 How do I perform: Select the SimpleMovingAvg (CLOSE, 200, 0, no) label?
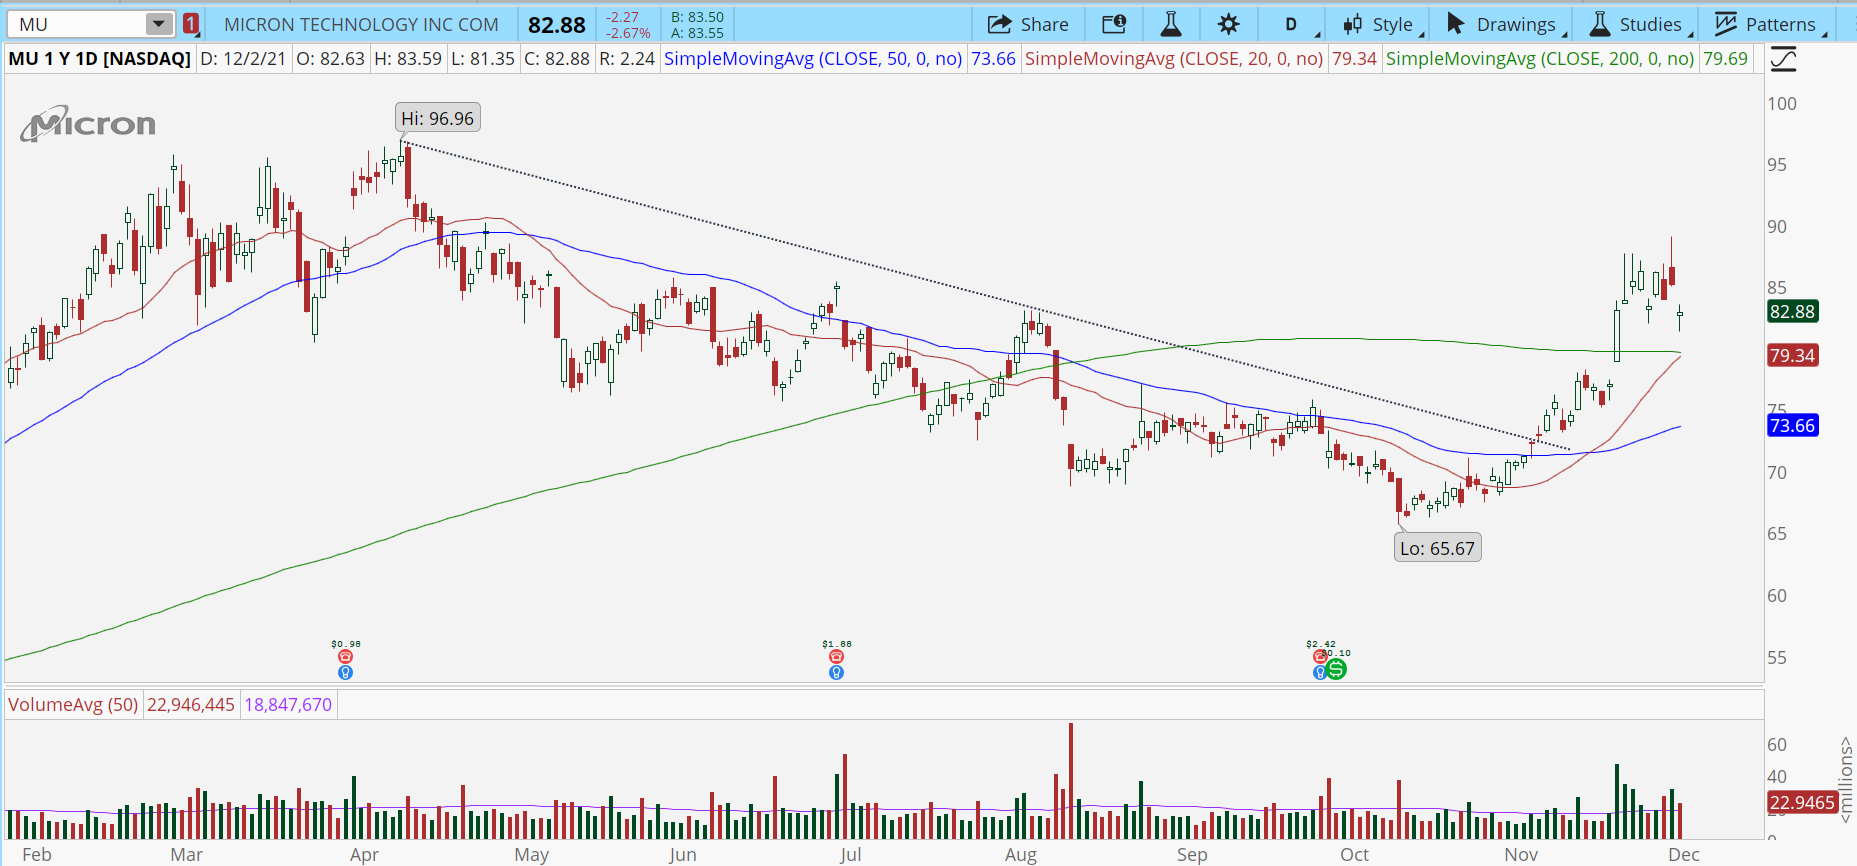pyautogui.click(x=1540, y=59)
